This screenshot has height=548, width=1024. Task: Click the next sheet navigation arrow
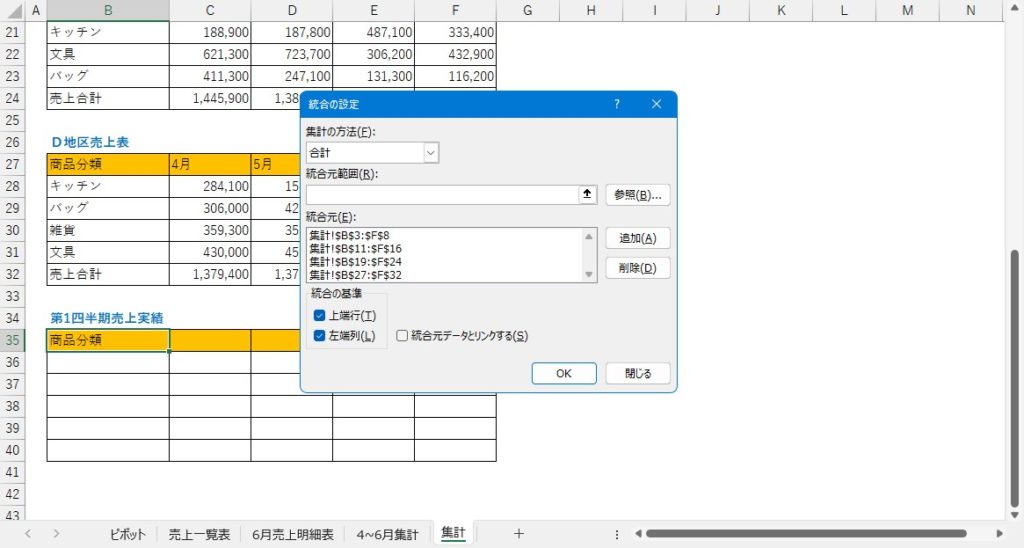(56, 534)
